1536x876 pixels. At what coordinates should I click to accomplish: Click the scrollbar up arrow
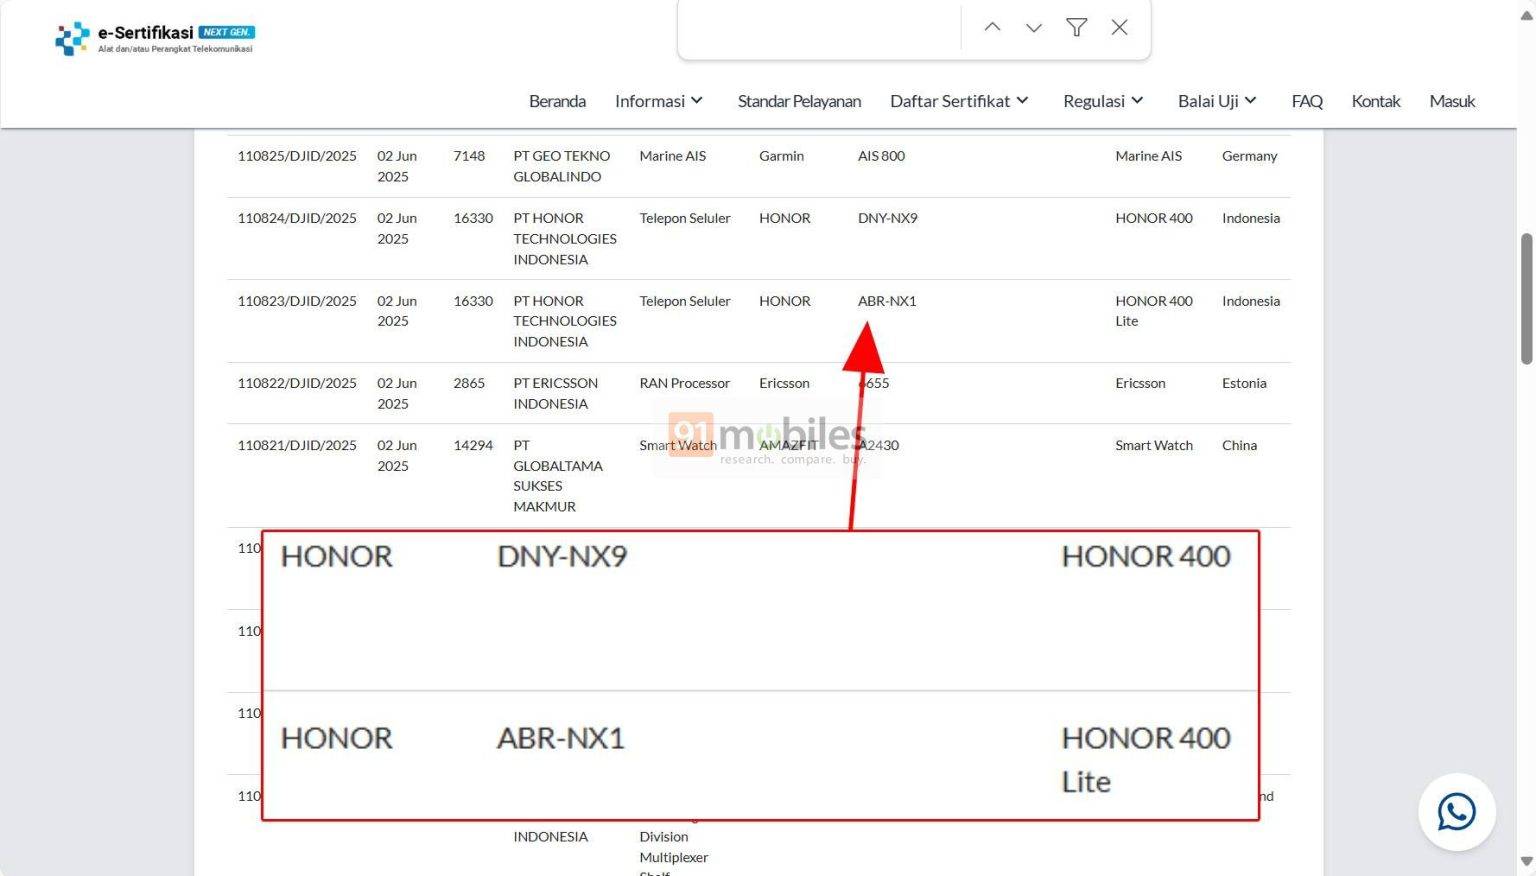pos(1525,15)
